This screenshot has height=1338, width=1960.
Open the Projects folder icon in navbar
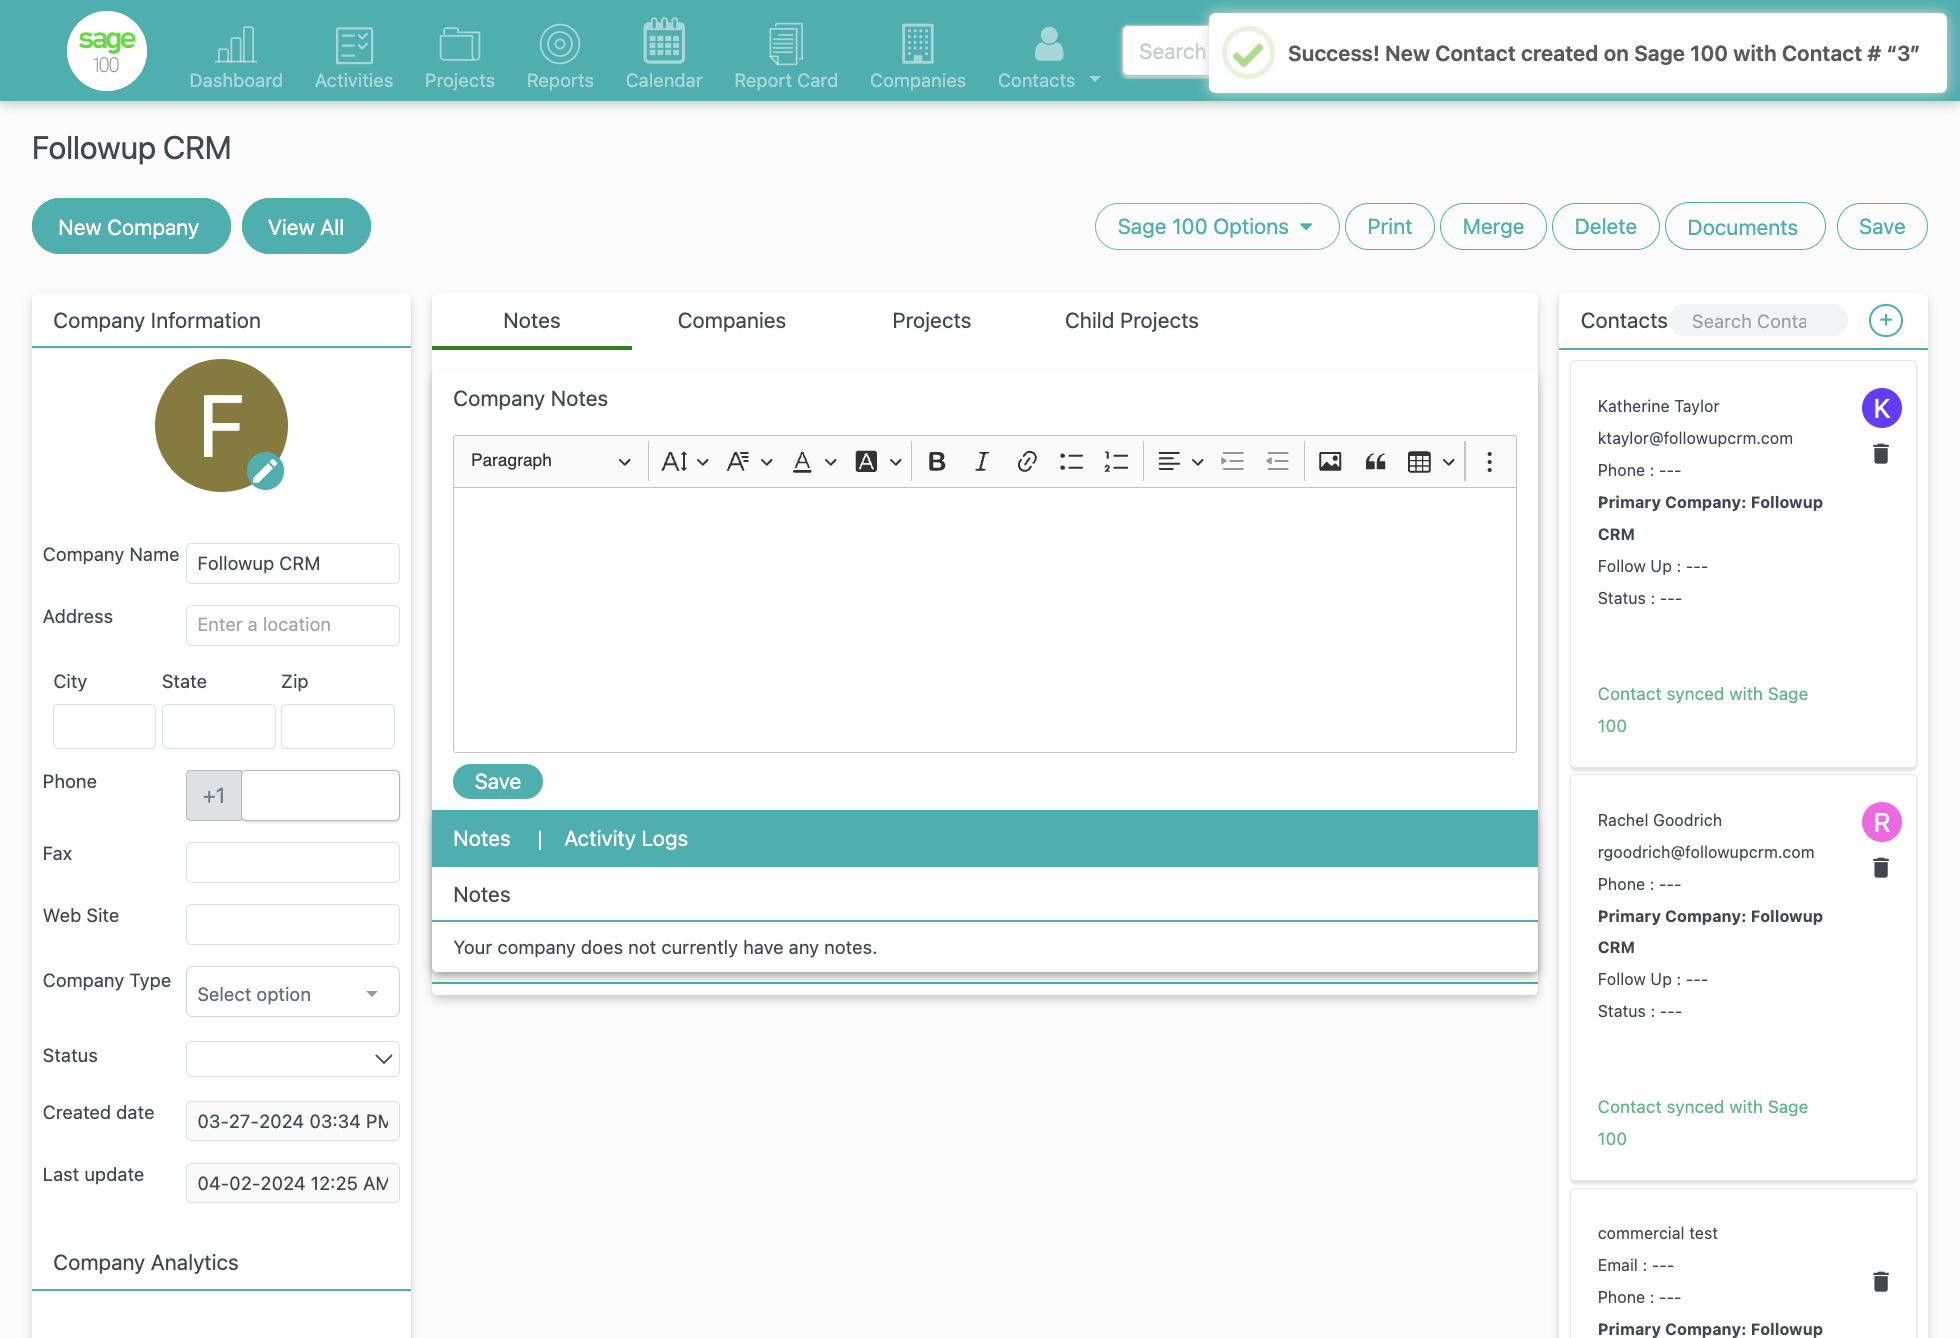[460, 45]
